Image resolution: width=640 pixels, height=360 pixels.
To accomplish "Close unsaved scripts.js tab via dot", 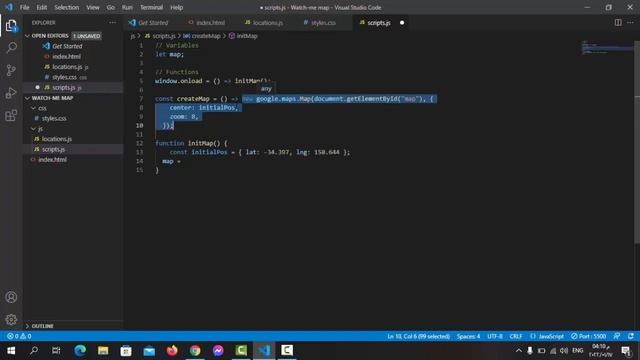I will pos(402,23).
